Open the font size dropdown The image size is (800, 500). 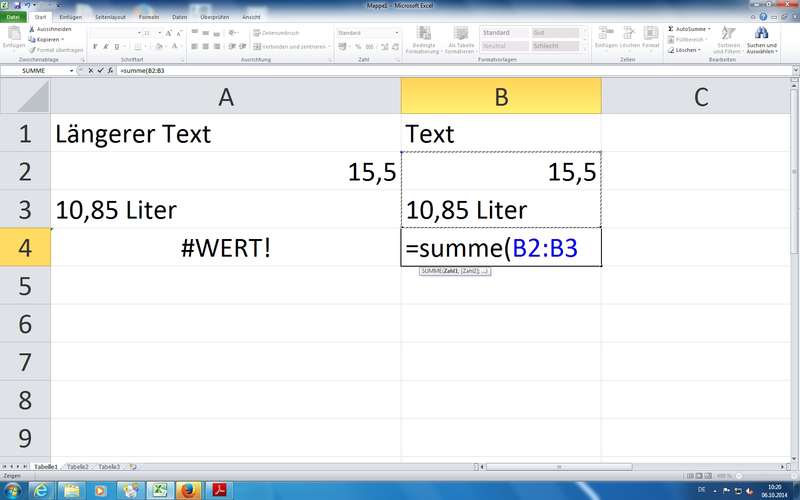(159, 33)
